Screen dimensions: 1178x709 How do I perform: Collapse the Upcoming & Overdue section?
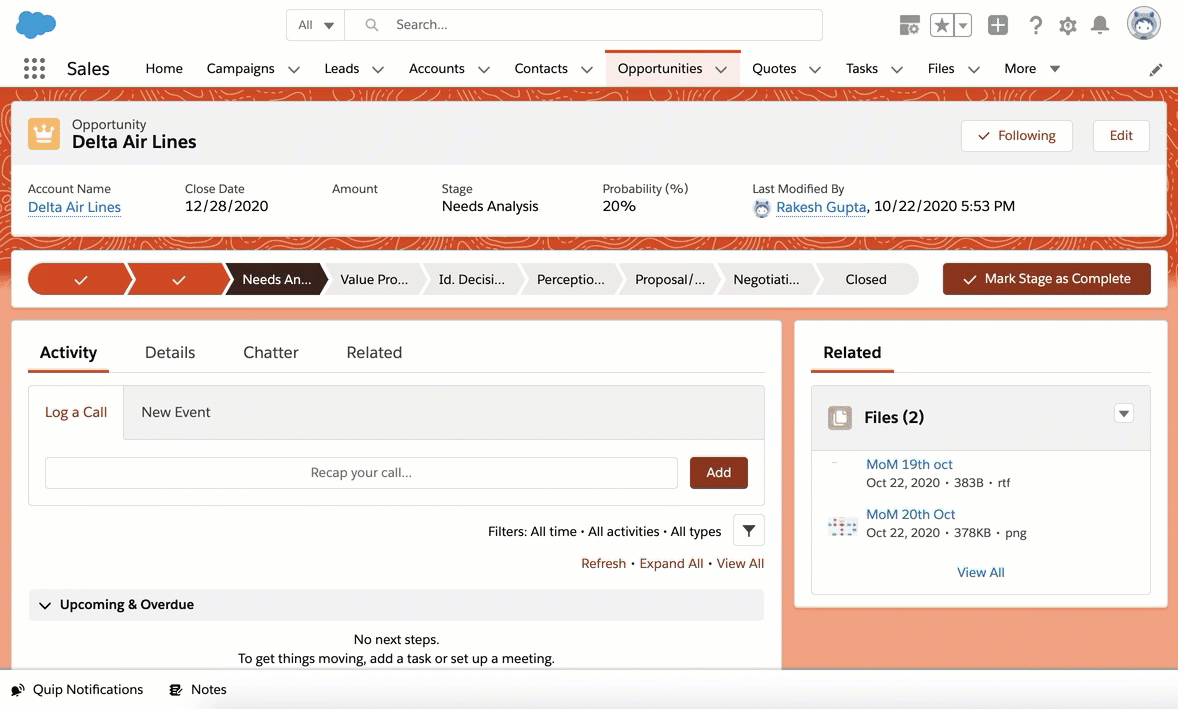[x=45, y=605]
